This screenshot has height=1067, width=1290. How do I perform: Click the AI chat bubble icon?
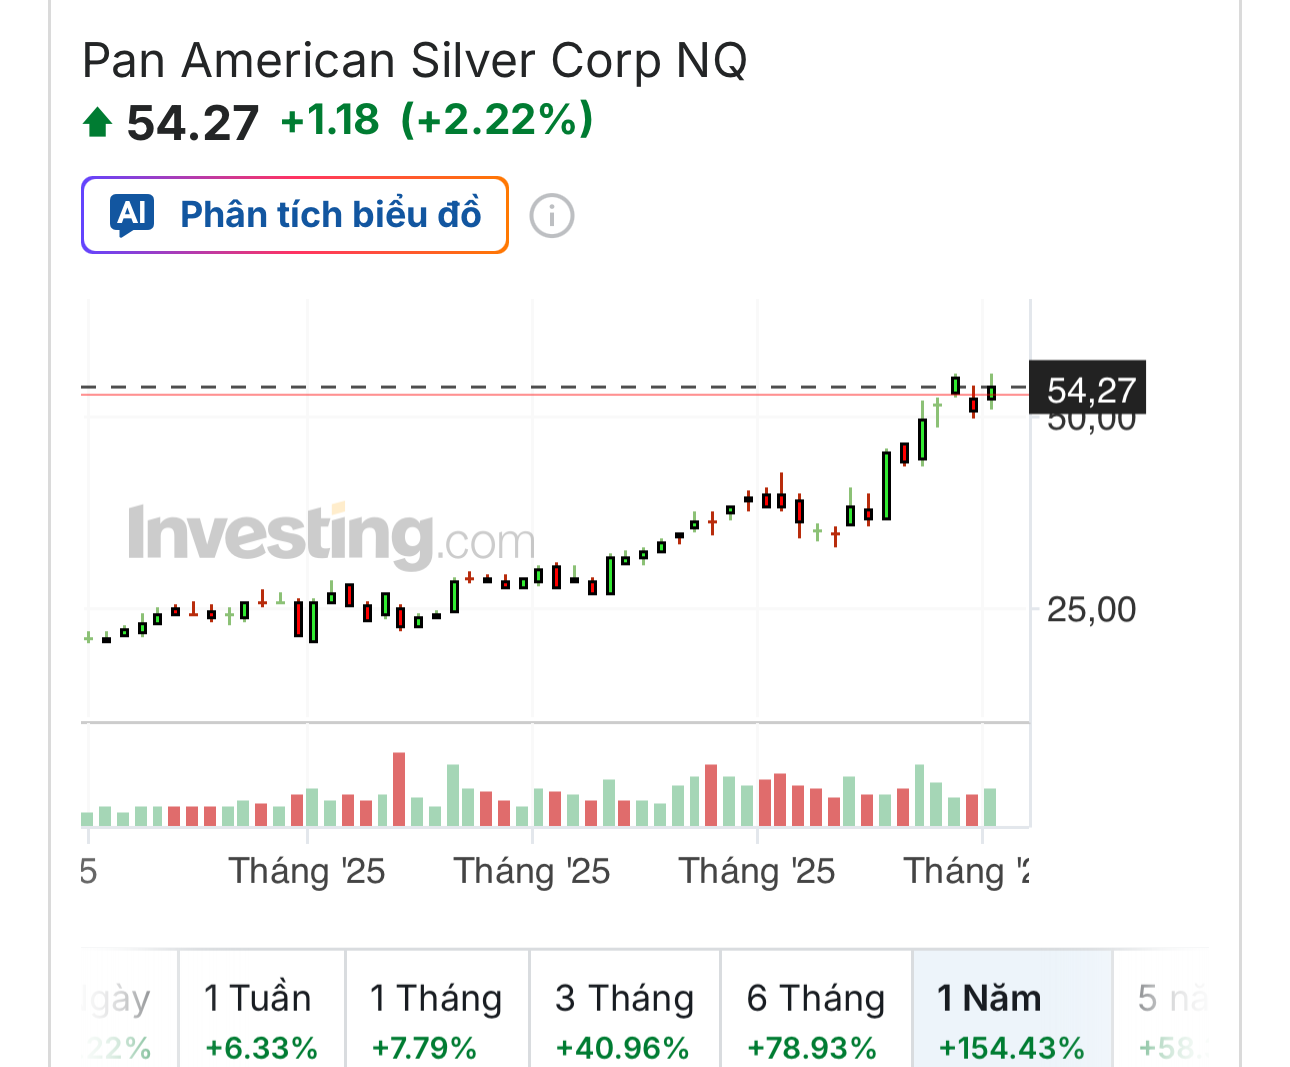coord(134,215)
